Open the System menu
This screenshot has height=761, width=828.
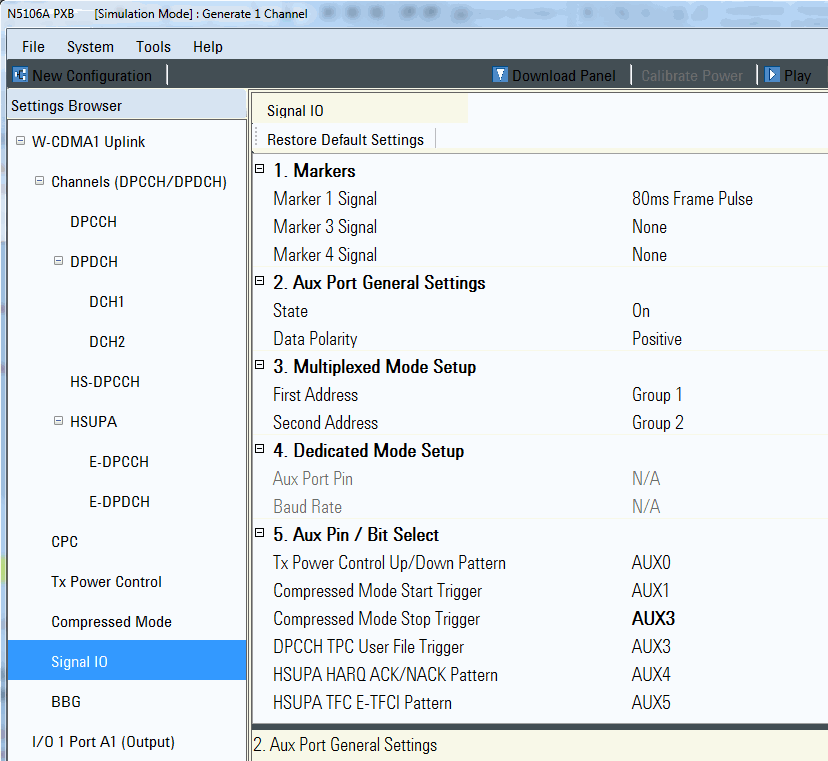tap(90, 47)
